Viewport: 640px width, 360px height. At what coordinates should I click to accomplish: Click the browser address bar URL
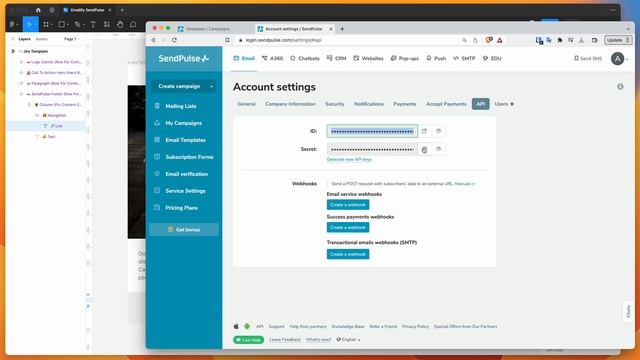(284, 40)
